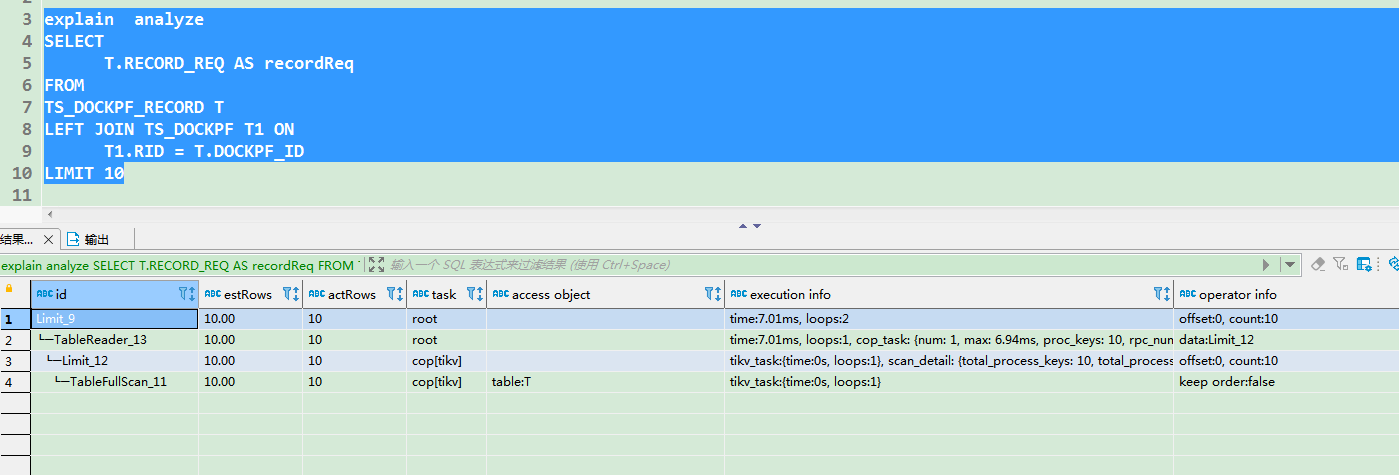
Task: Toggle read-only lock icon in grid corner
Action: pos(10,288)
